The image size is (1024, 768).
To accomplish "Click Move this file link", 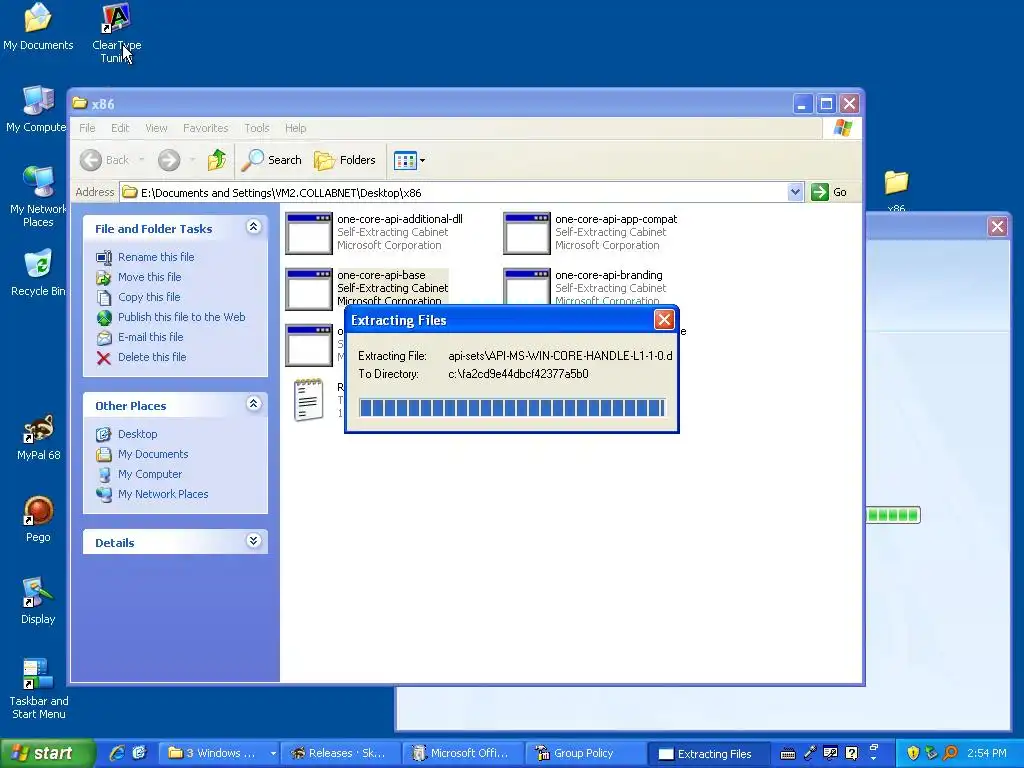I will (x=150, y=277).
